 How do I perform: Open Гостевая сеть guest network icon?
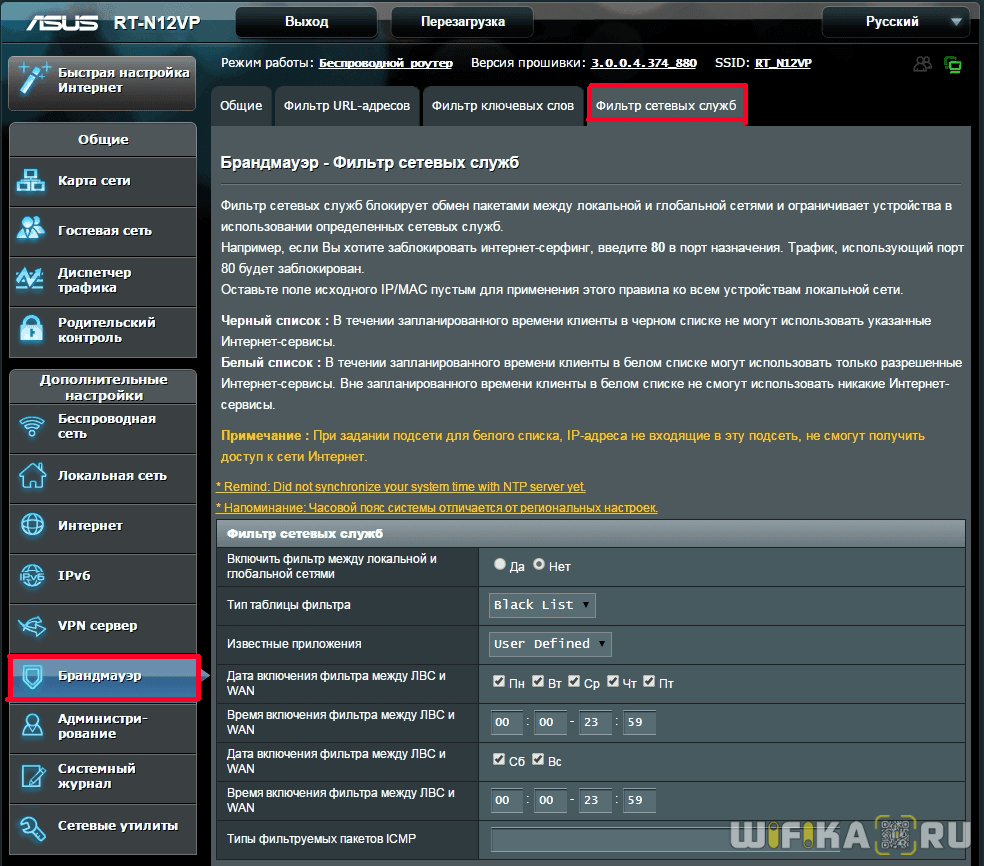[32, 230]
